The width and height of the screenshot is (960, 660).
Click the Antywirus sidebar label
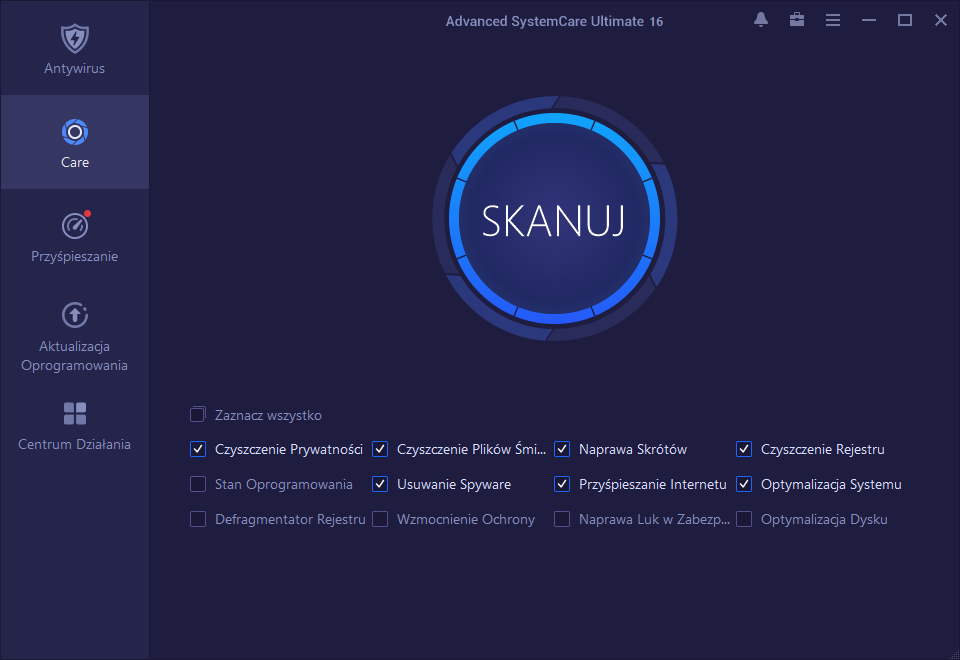pos(75,69)
